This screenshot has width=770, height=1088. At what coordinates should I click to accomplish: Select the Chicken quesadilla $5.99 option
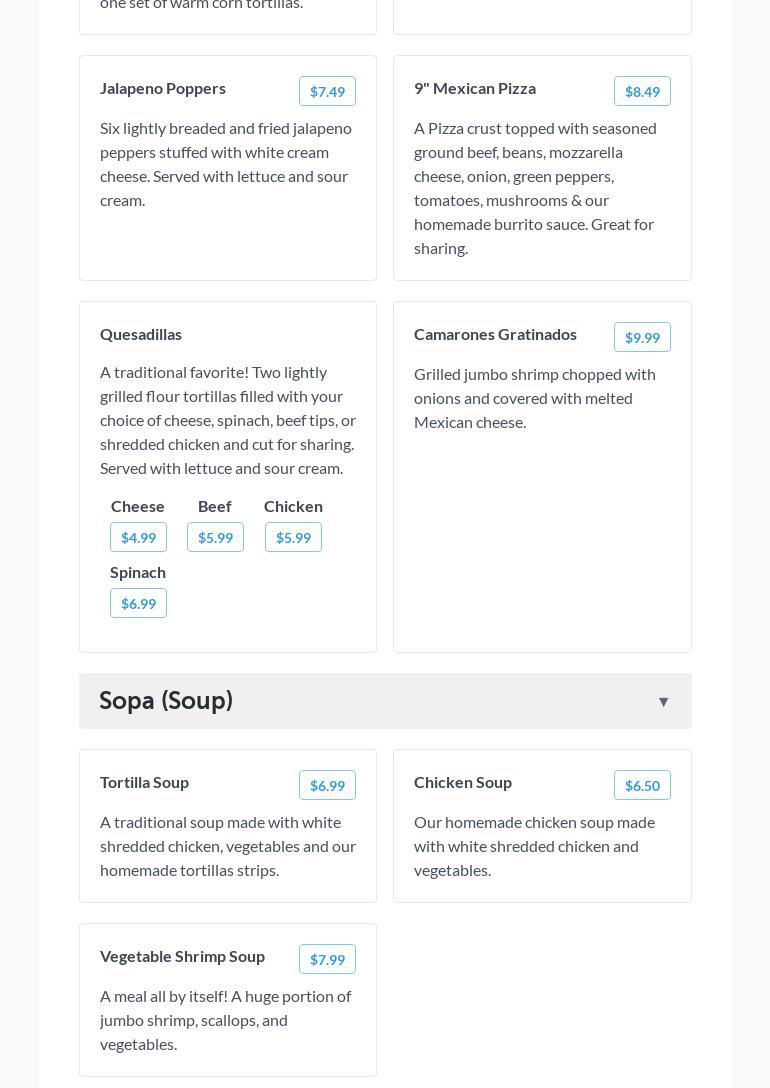[x=293, y=537]
